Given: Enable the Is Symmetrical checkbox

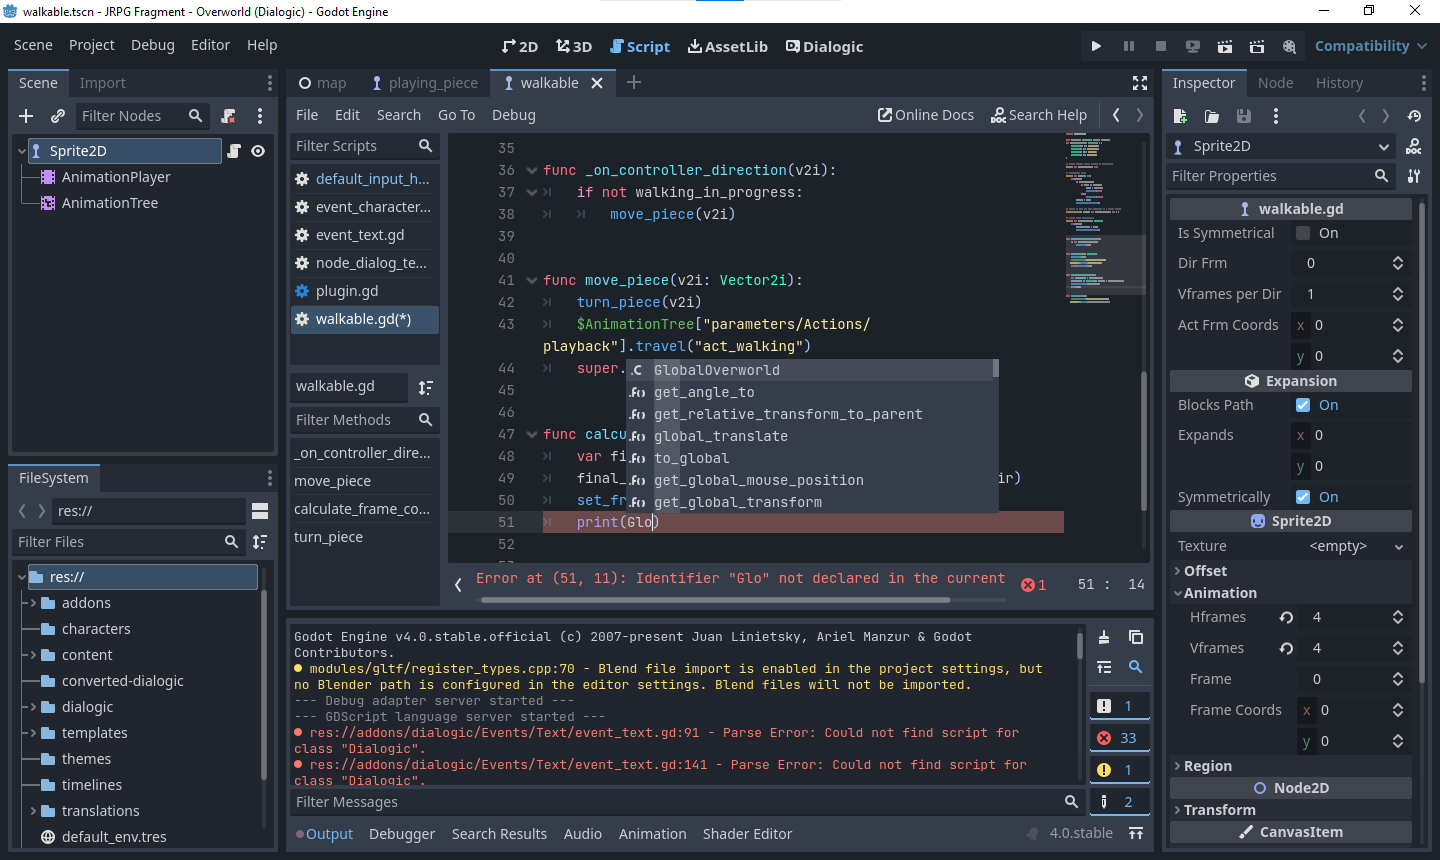Looking at the screenshot, I should click(x=1302, y=232).
